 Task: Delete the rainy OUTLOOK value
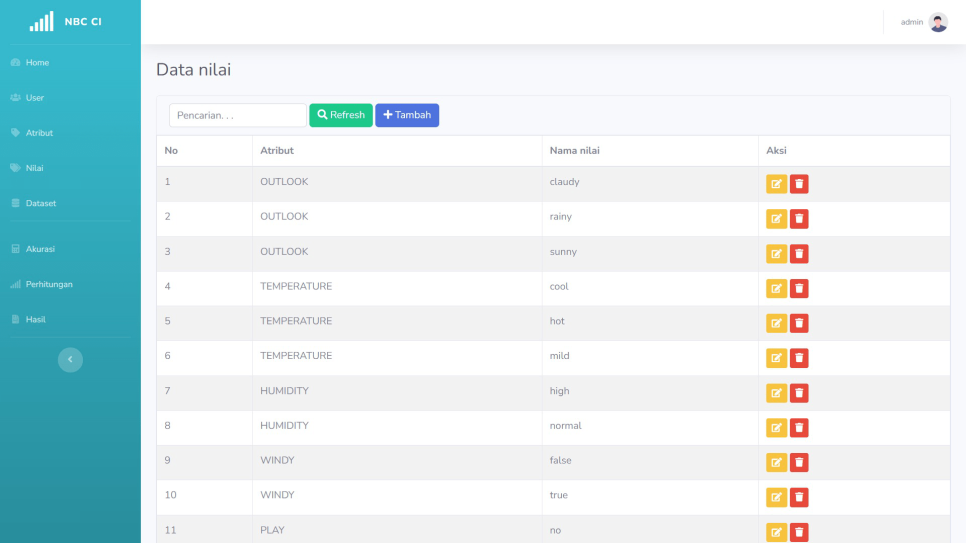click(x=799, y=219)
